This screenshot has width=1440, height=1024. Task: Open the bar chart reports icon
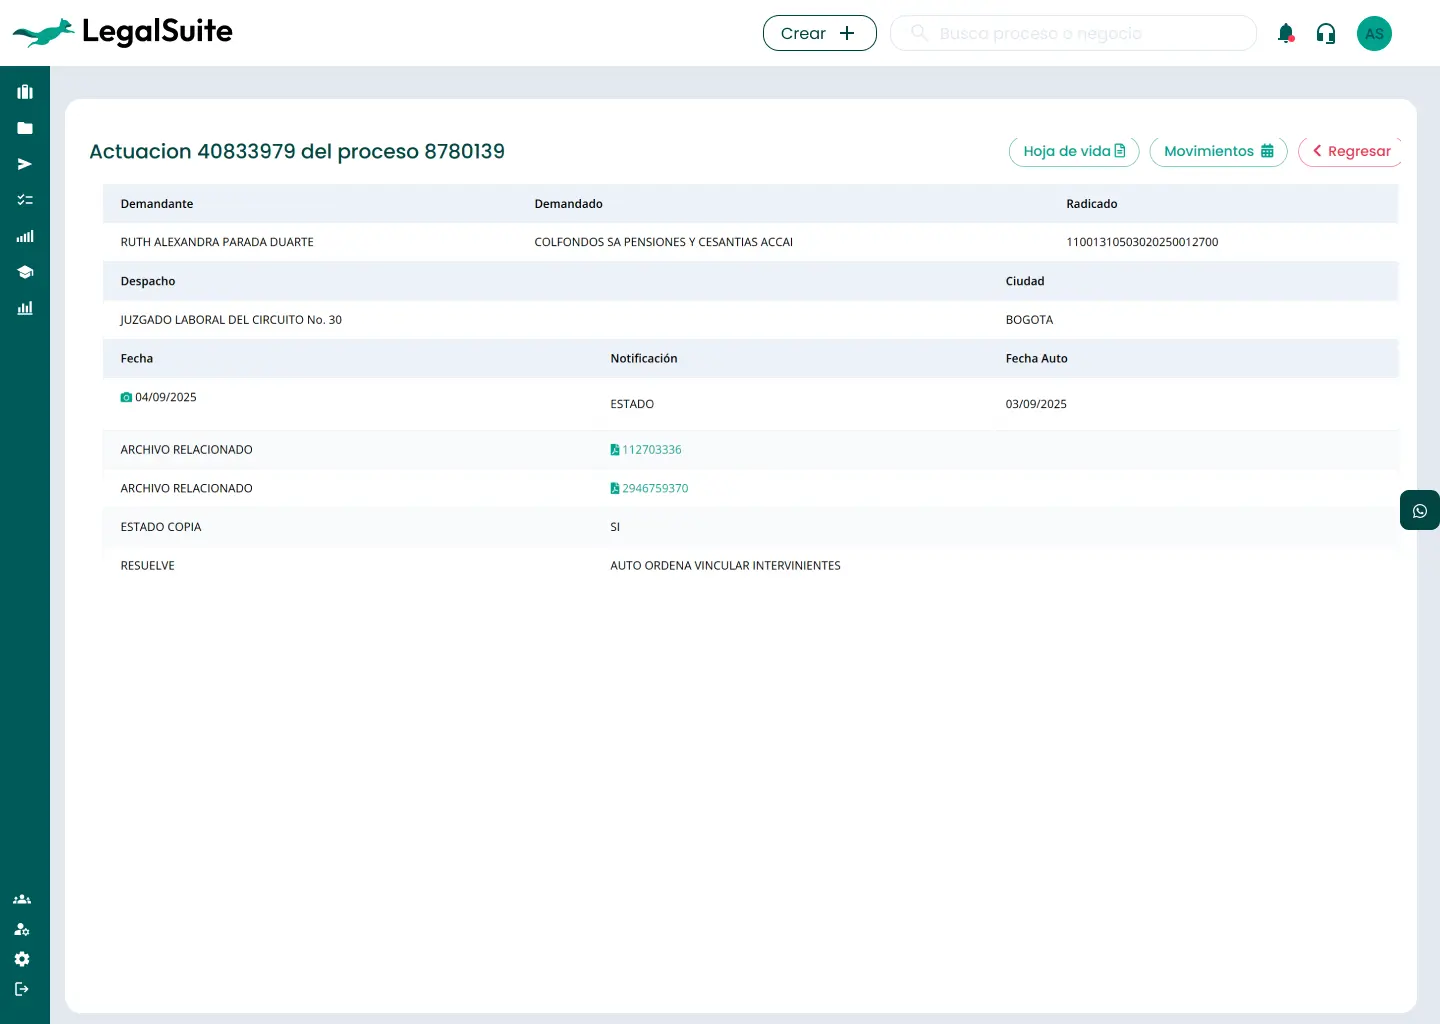(x=25, y=308)
